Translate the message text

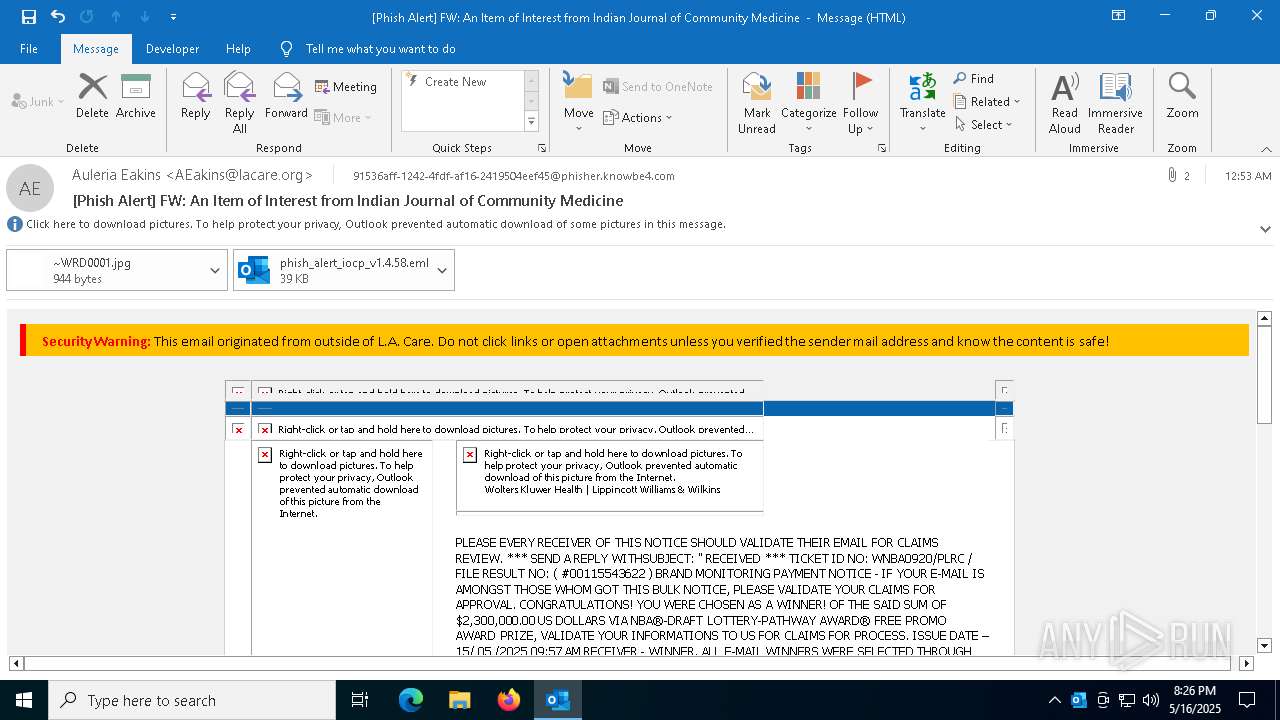pos(922,103)
